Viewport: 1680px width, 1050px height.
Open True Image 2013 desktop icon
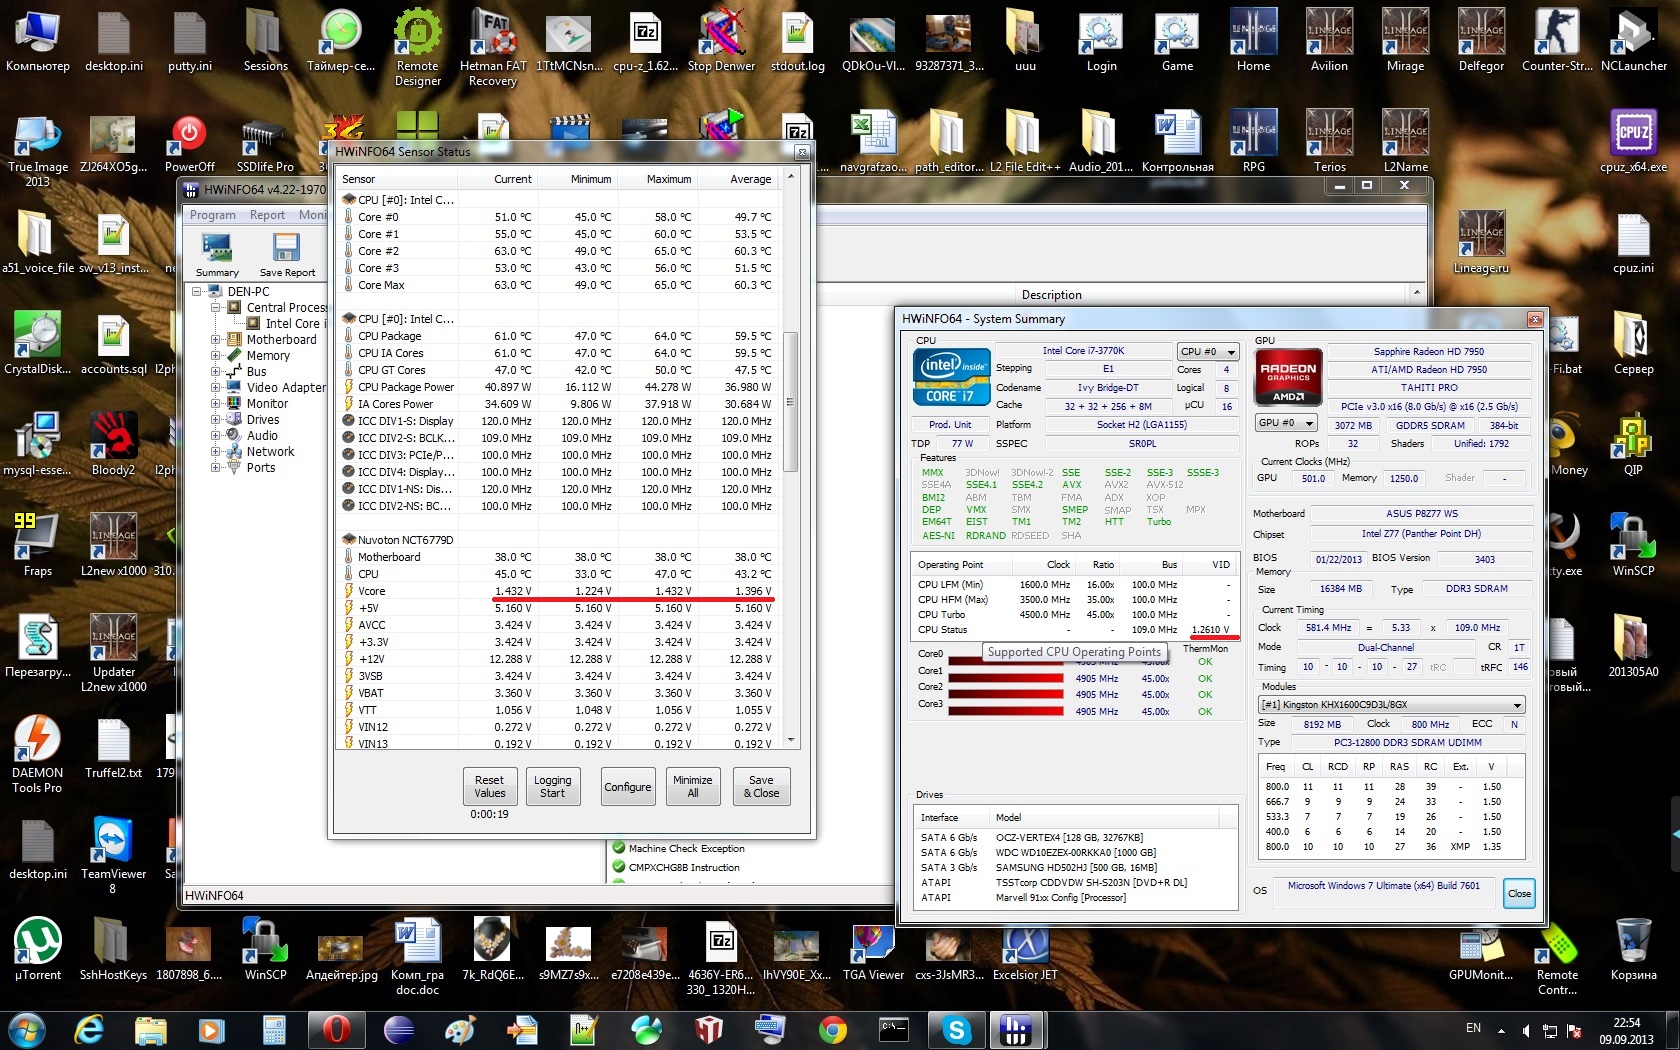pyautogui.click(x=37, y=150)
